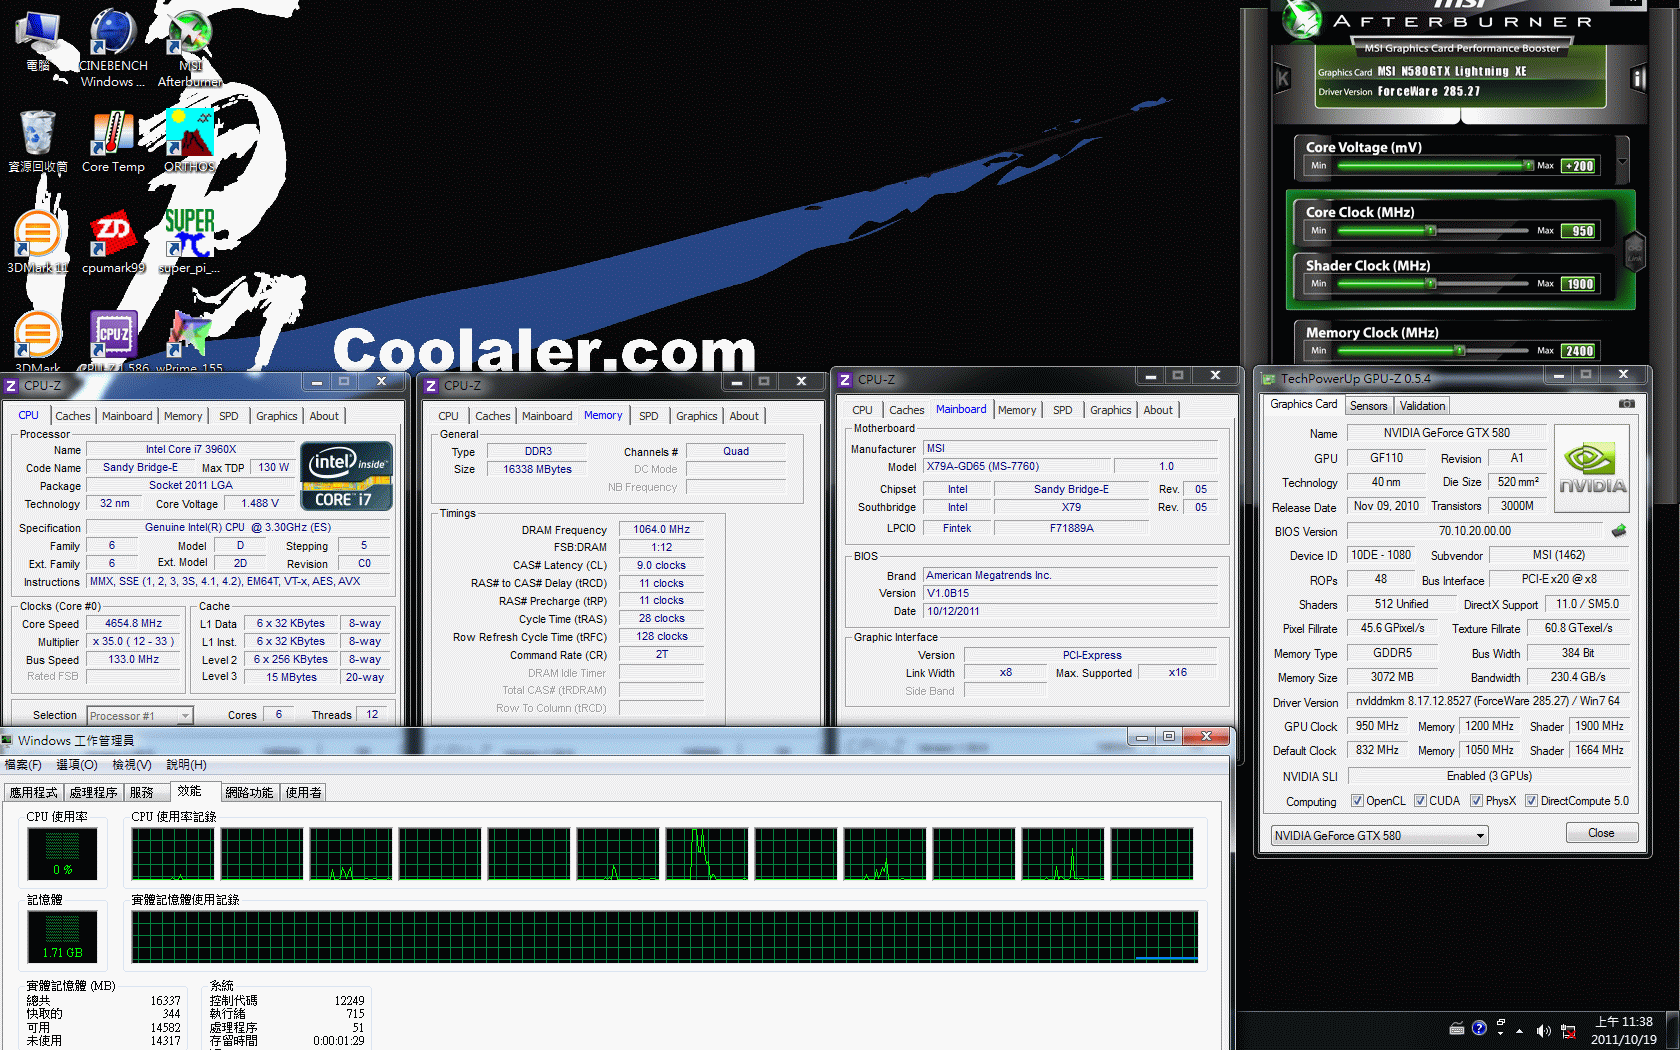1680x1050 pixels.
Task: Toggle DirectCompute 5.0 checkbox in GPU-Z
Action: coord(1531,801)
